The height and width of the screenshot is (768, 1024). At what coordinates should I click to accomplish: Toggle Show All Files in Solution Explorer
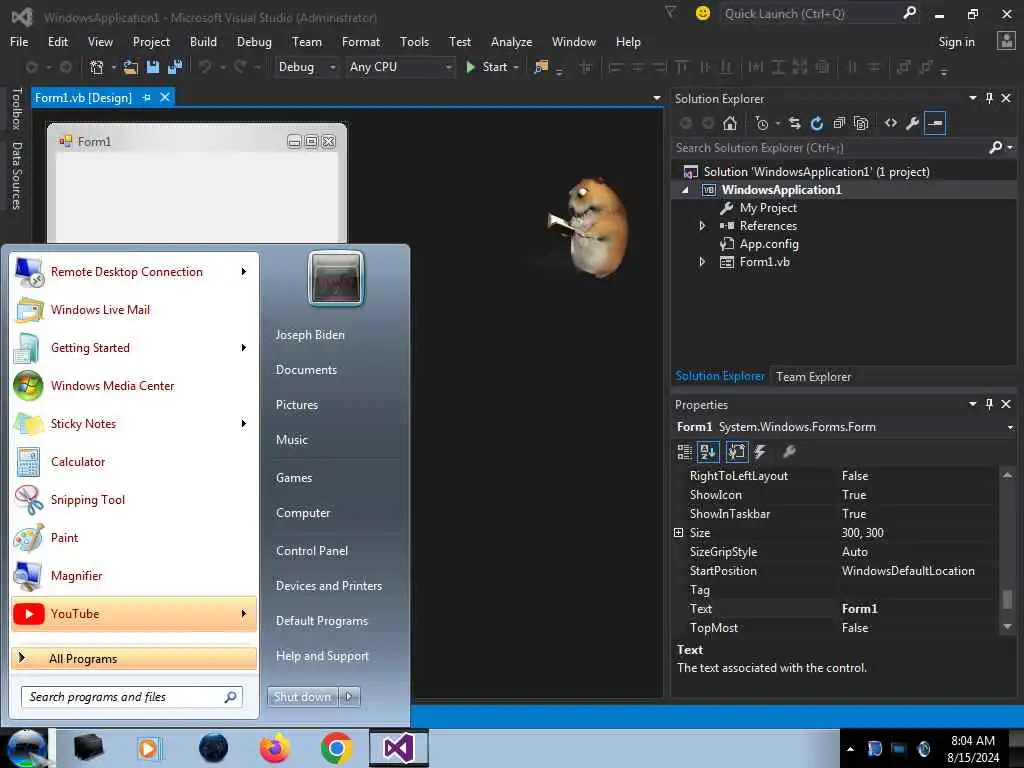pyautogui.click(x=861, y=123)
